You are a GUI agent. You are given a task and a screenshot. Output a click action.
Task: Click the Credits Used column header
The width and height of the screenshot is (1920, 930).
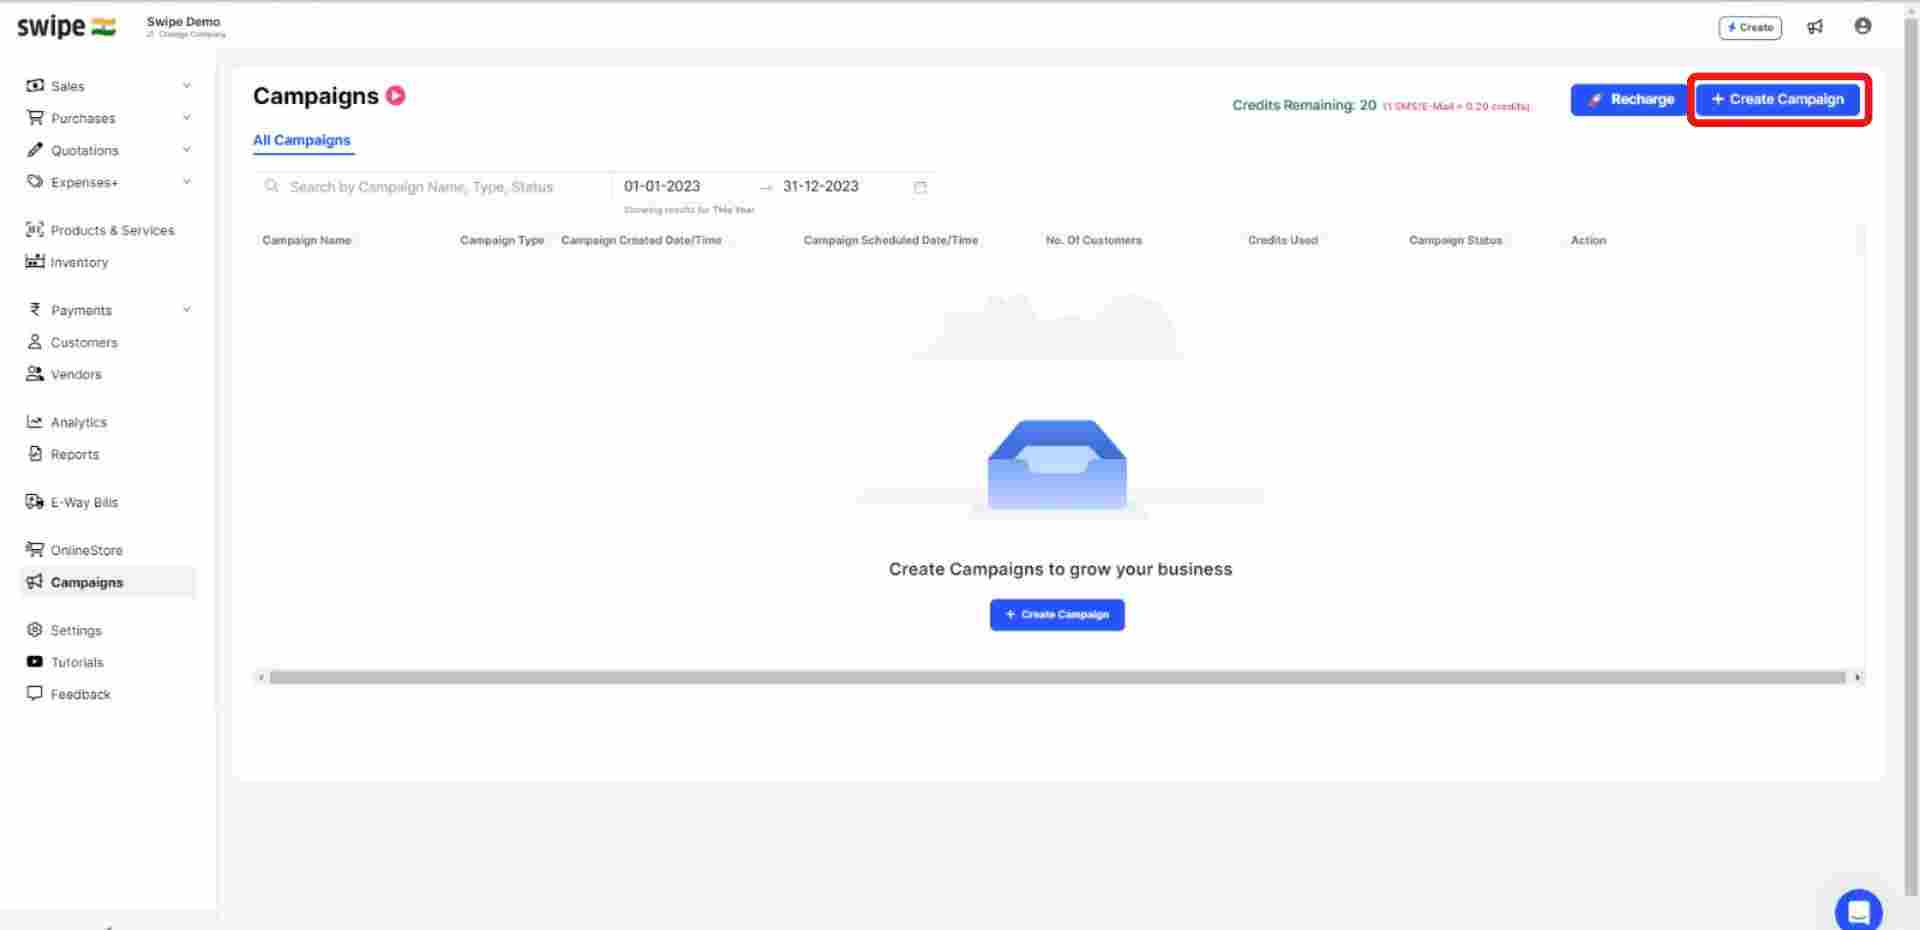(1283, 240)
